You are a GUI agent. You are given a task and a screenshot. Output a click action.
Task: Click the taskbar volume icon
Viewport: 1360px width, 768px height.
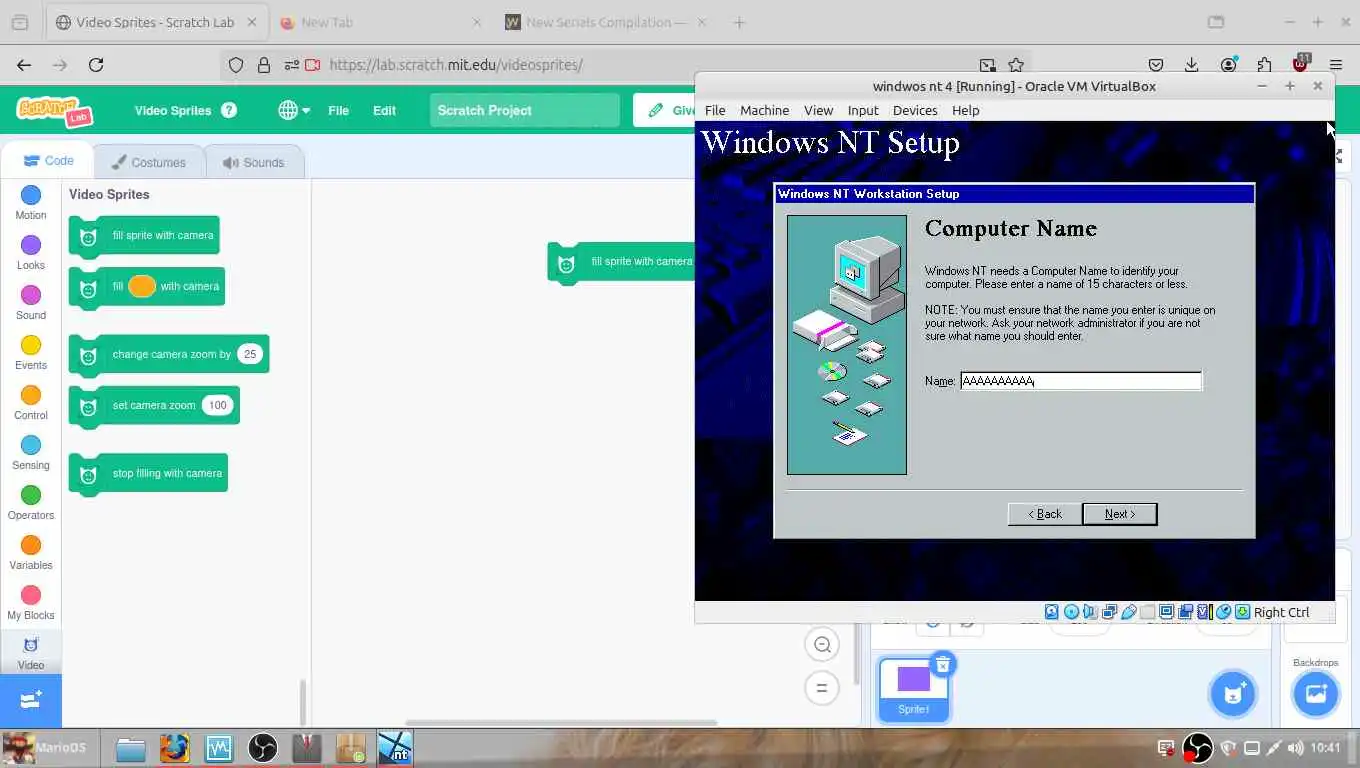pyautogui.click(x=1296, y=748)
